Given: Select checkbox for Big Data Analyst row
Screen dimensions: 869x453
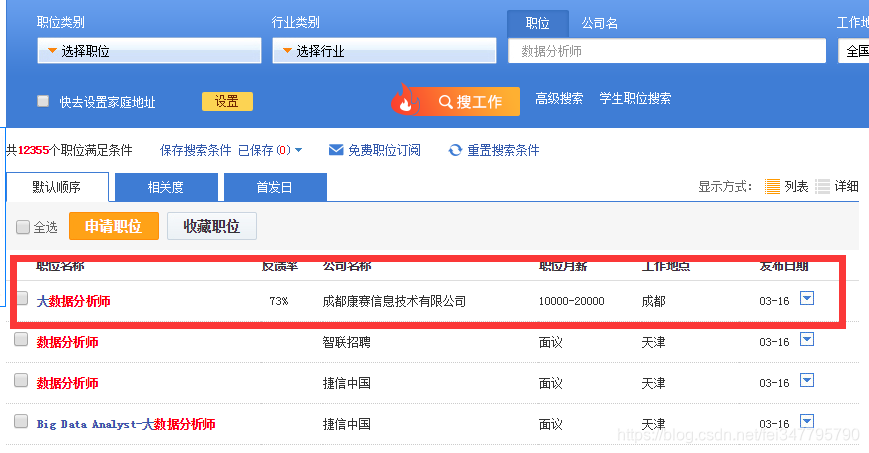Looking at the screenshot, I should (21, 421).
